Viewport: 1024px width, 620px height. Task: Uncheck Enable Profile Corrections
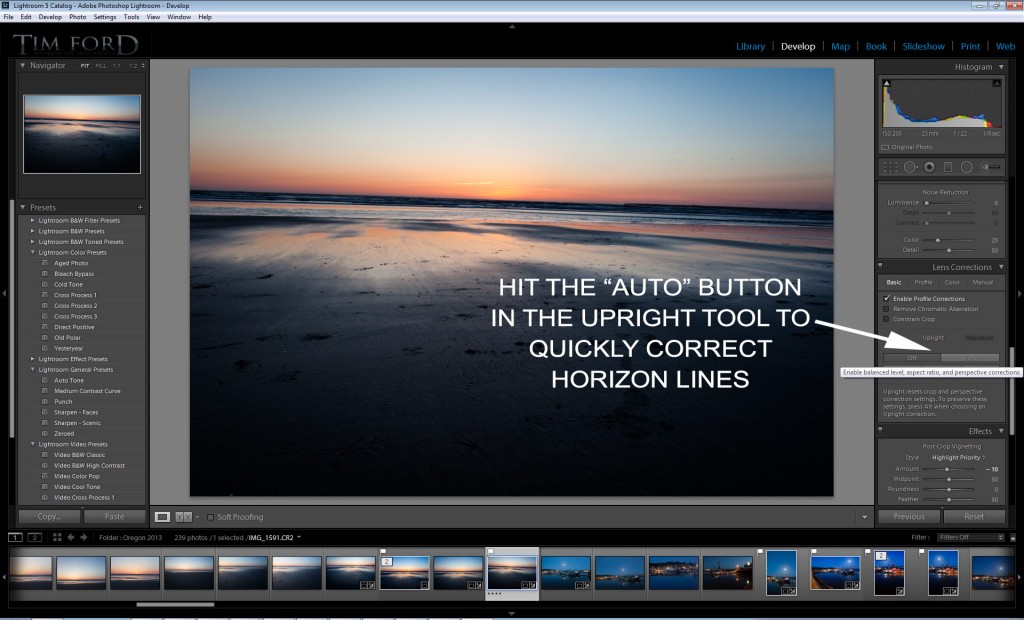tap(887, 299)
